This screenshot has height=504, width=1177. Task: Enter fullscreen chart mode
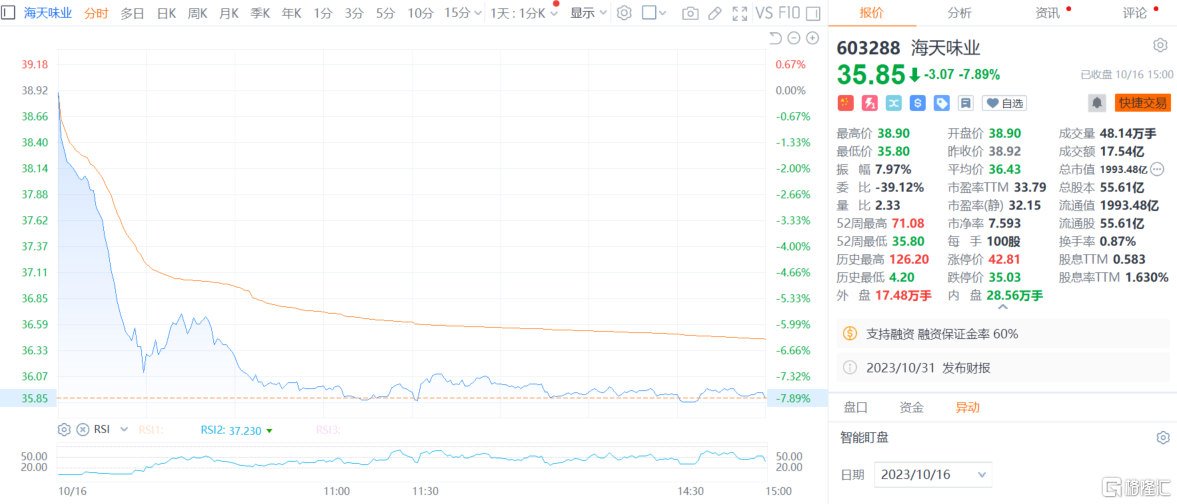coord(739,13)
